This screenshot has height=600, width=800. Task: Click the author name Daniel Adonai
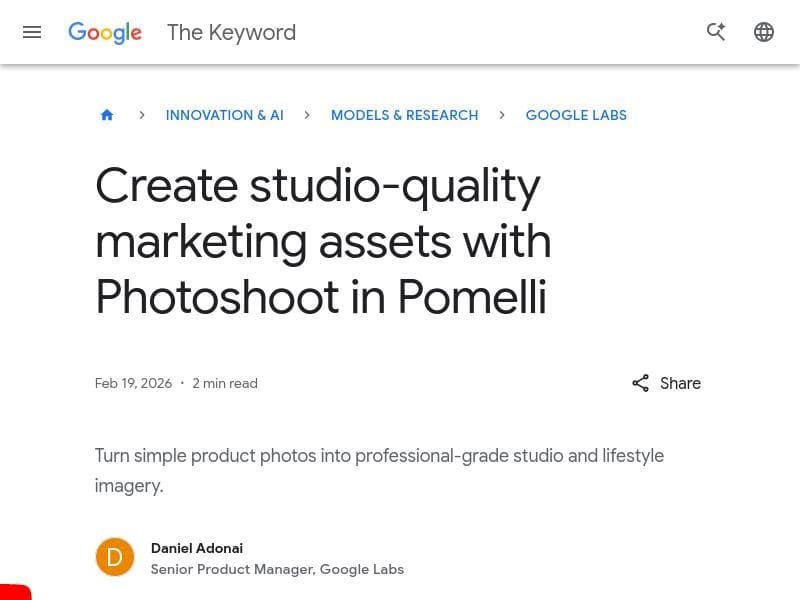(x=196, y=548)
